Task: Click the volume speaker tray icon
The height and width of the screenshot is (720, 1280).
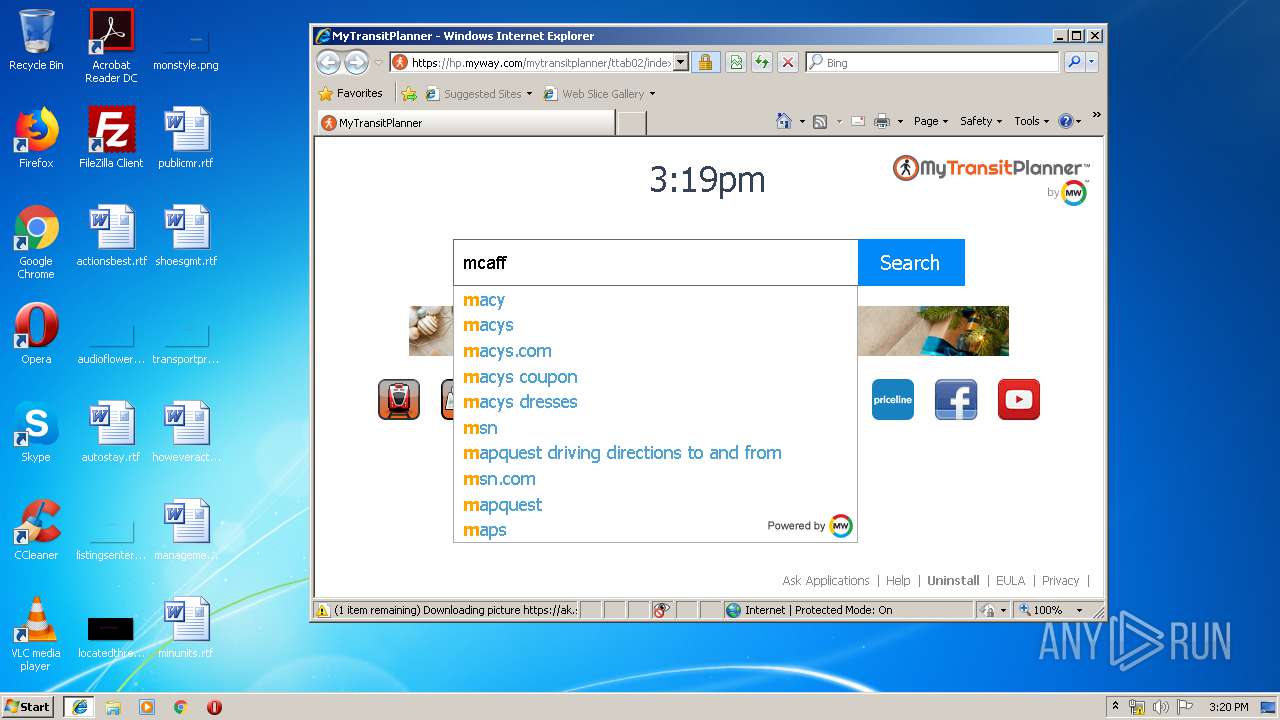Action: pyautogui.click(x=1162, y=707)
